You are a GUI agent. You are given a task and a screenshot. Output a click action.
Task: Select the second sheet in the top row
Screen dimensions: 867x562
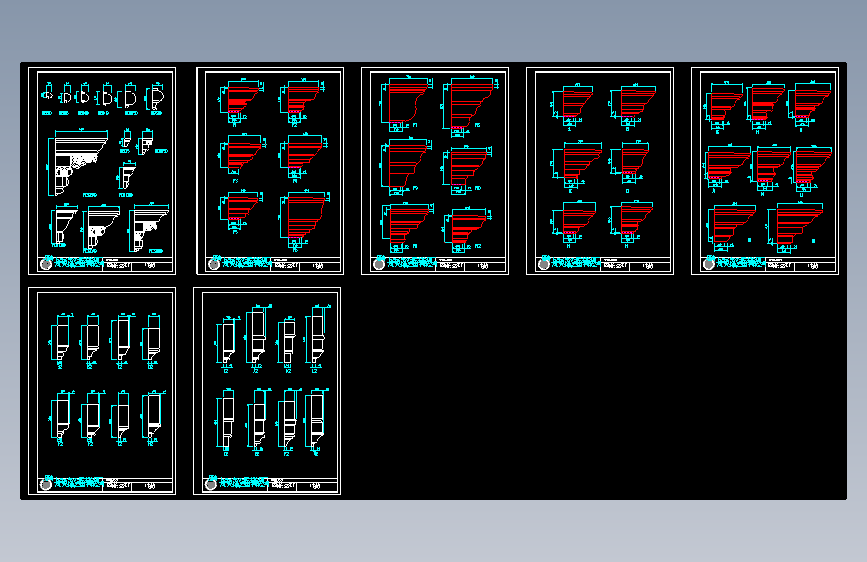click(270, 171)
